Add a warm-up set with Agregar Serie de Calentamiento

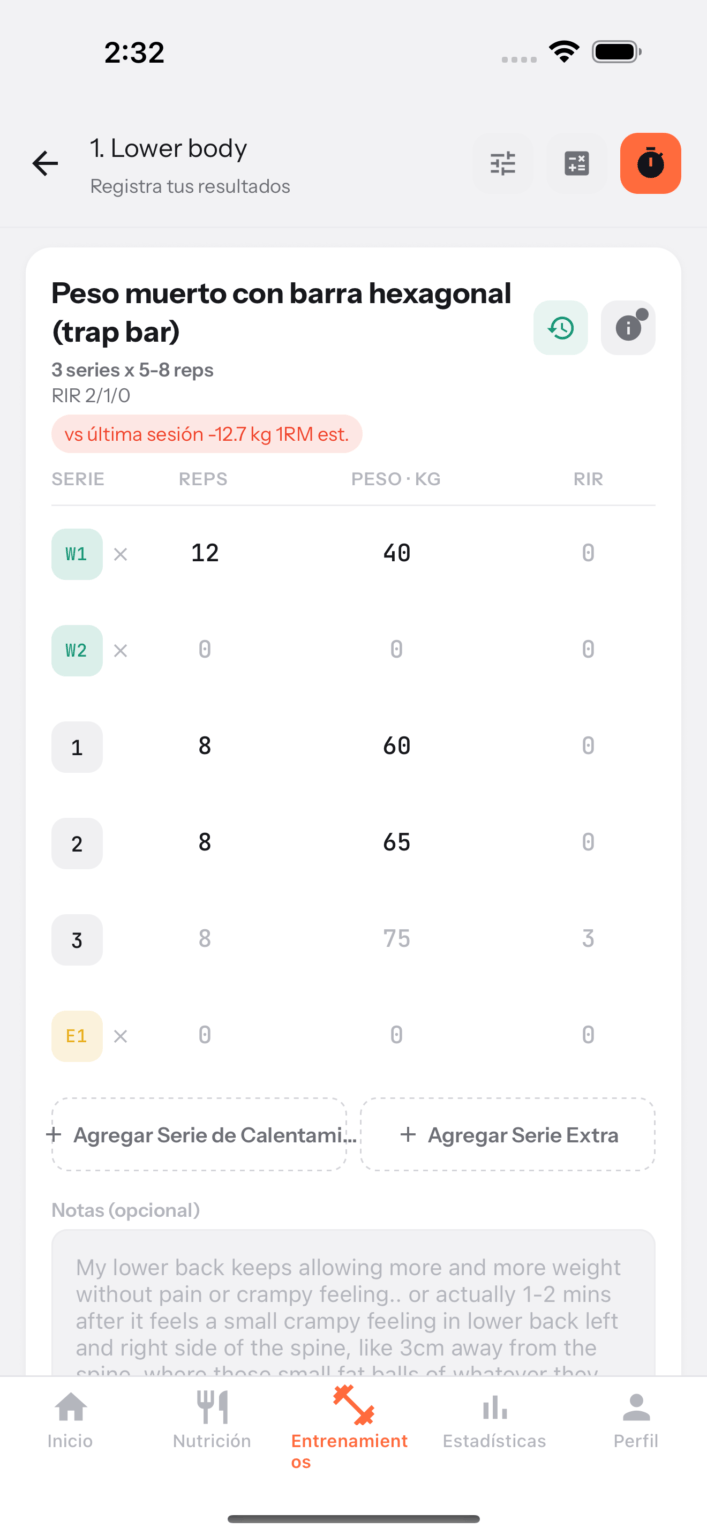(x=199, y=1135)
